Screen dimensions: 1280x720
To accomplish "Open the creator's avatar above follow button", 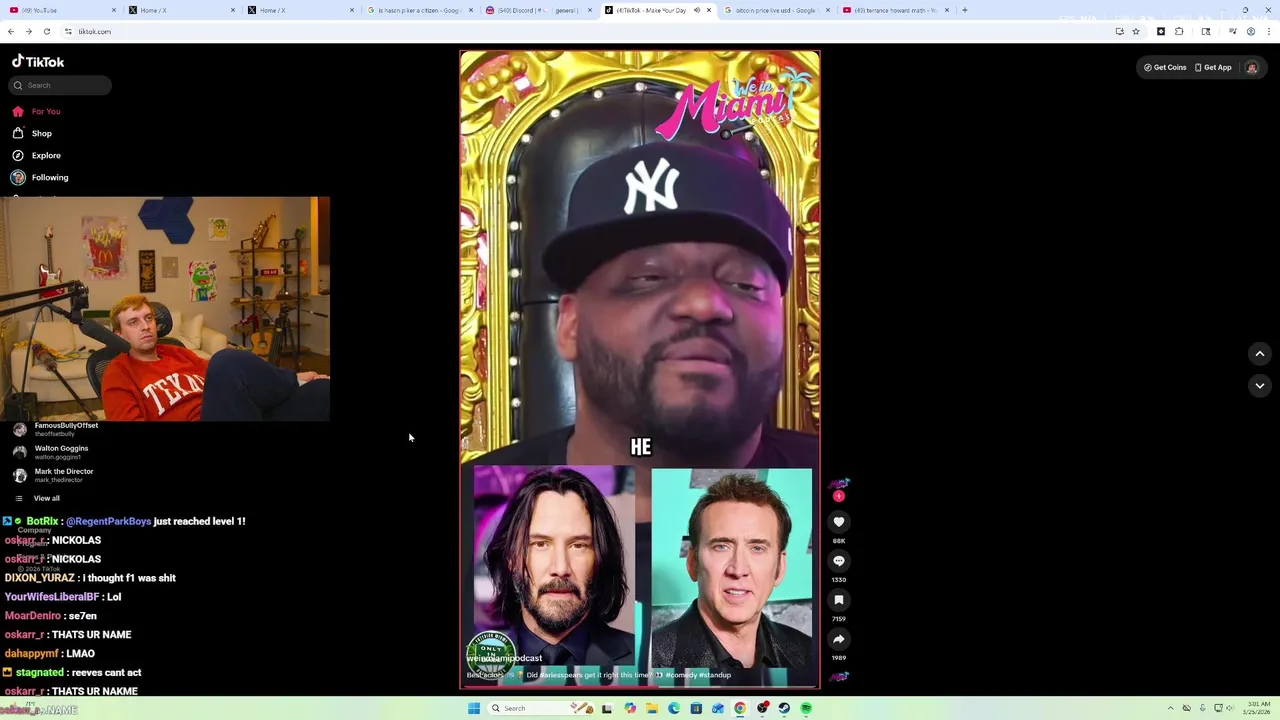I will [x=839, y=484].
